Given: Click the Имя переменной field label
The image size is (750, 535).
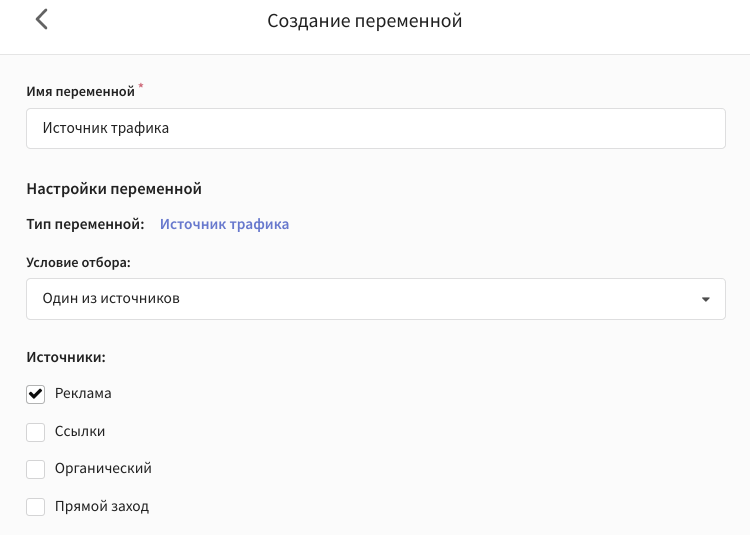Looking at the screenshot, I should pos(80,91).
